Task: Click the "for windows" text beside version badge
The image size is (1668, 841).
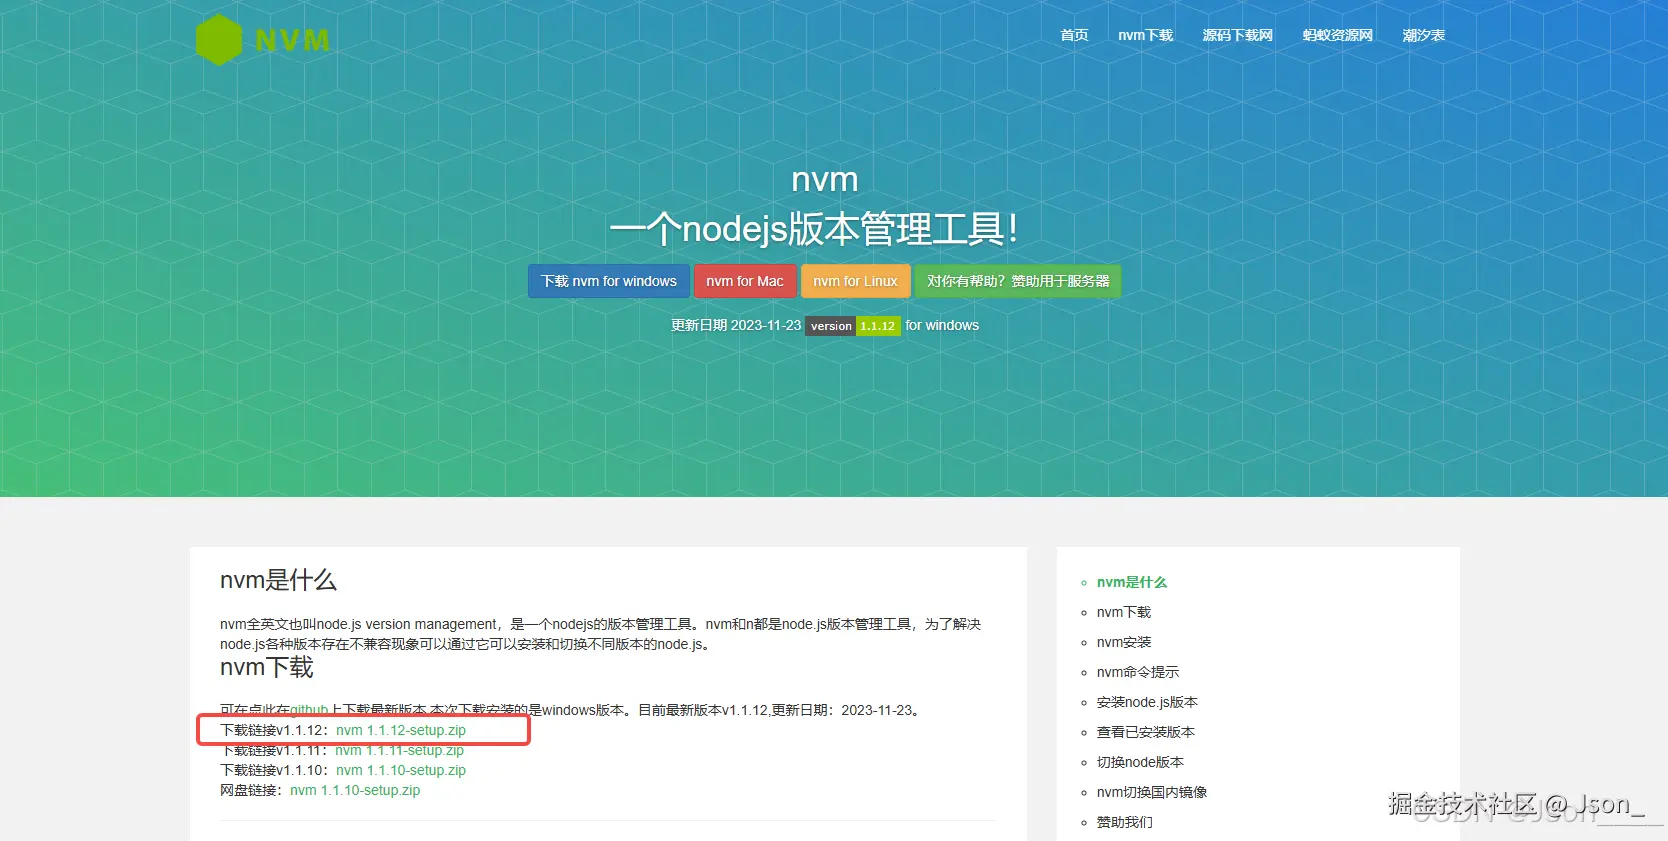Action: 942,325
